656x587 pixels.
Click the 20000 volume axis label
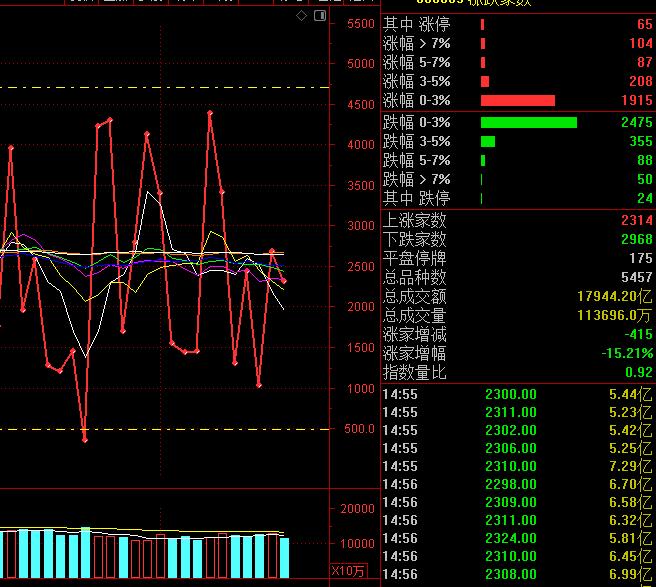click(357, 509)
